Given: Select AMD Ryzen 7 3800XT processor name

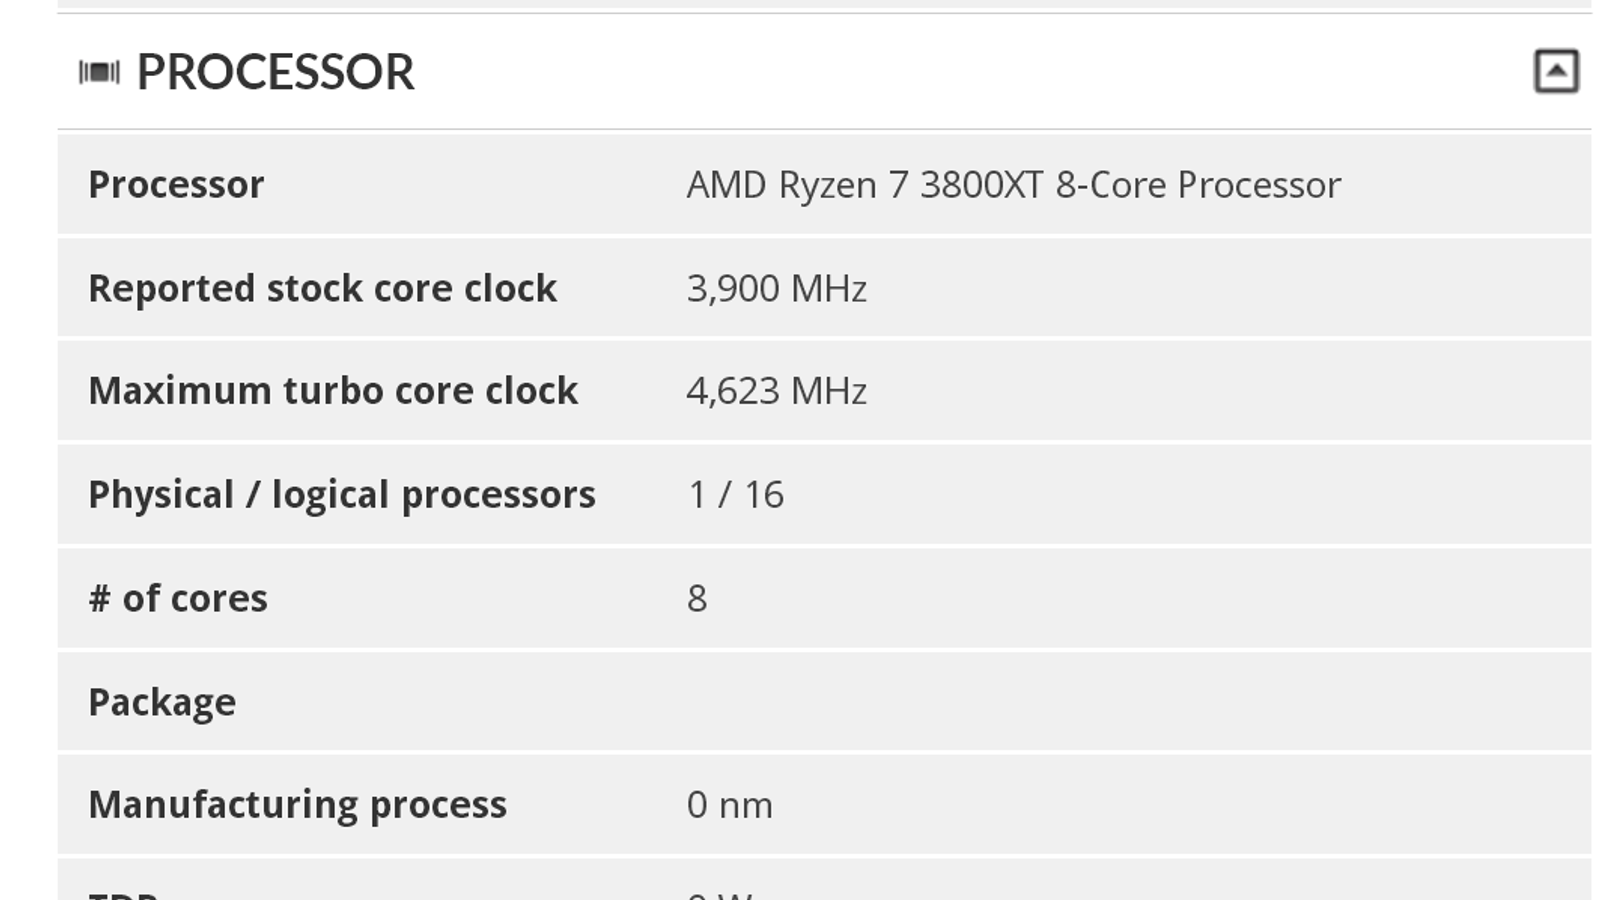Looking at the screenshot, I should [1013, 185].
